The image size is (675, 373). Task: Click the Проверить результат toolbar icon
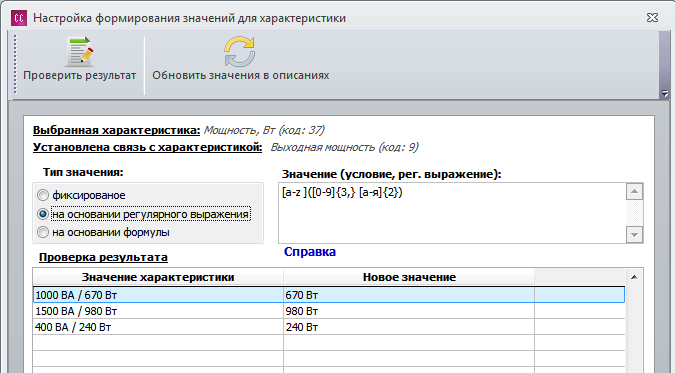click(x=80, y=52)
